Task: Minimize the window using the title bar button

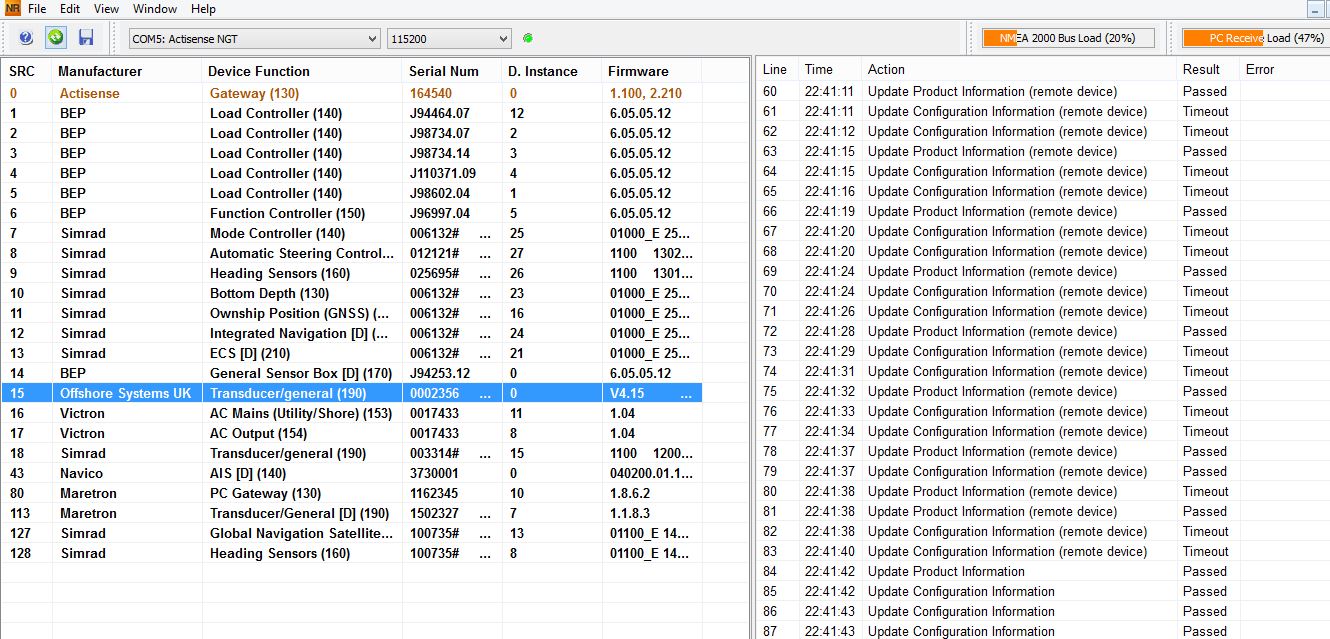Action: point(1315,9)
